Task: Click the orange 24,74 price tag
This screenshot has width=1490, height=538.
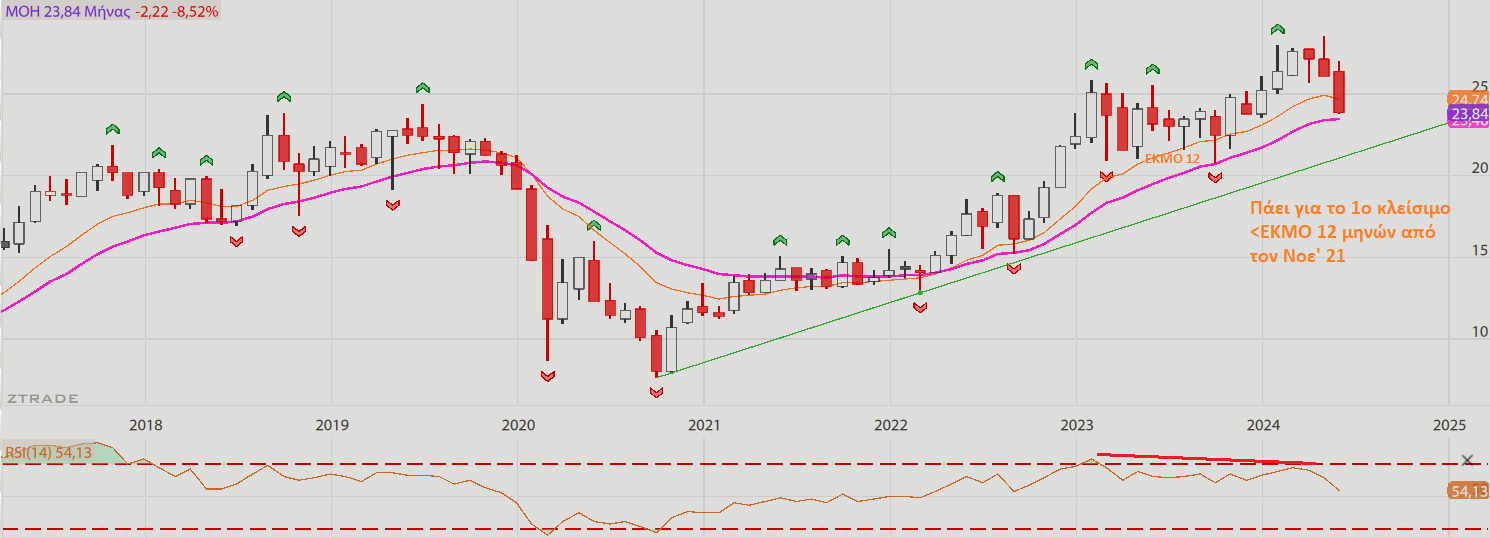Action: [x=1468, y=99]
